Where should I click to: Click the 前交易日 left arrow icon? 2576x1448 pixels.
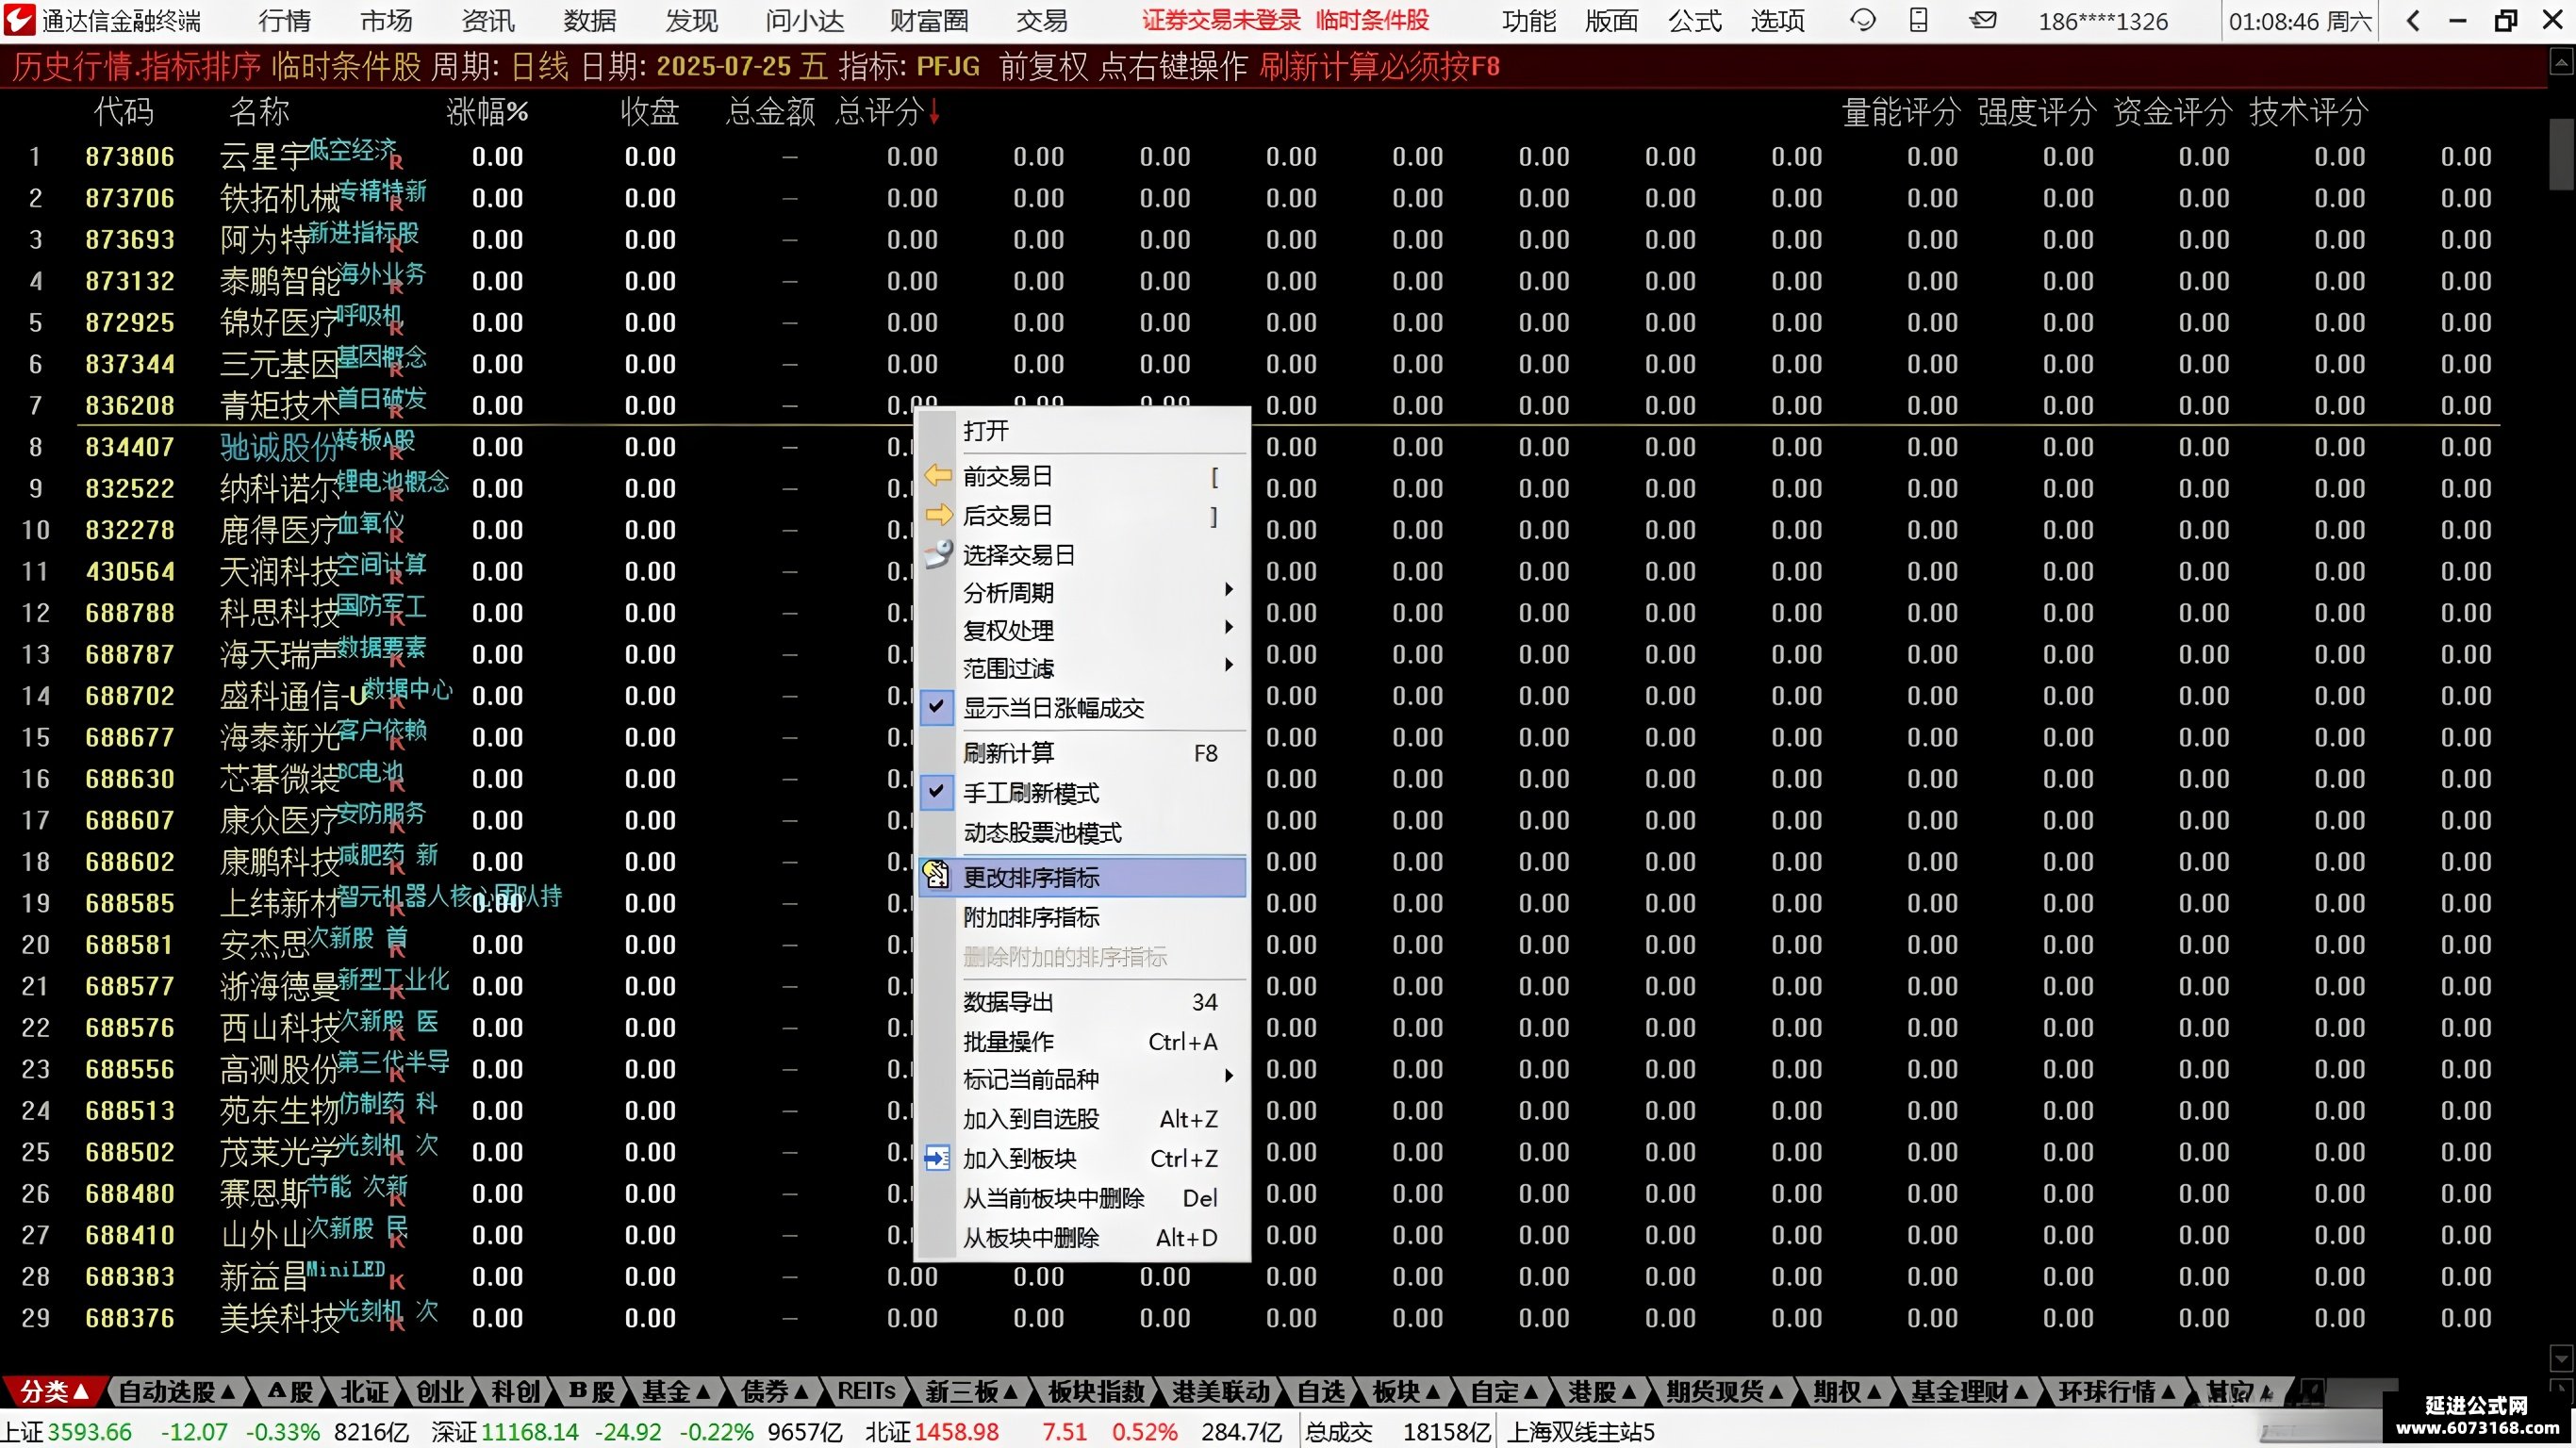(938, 475)
